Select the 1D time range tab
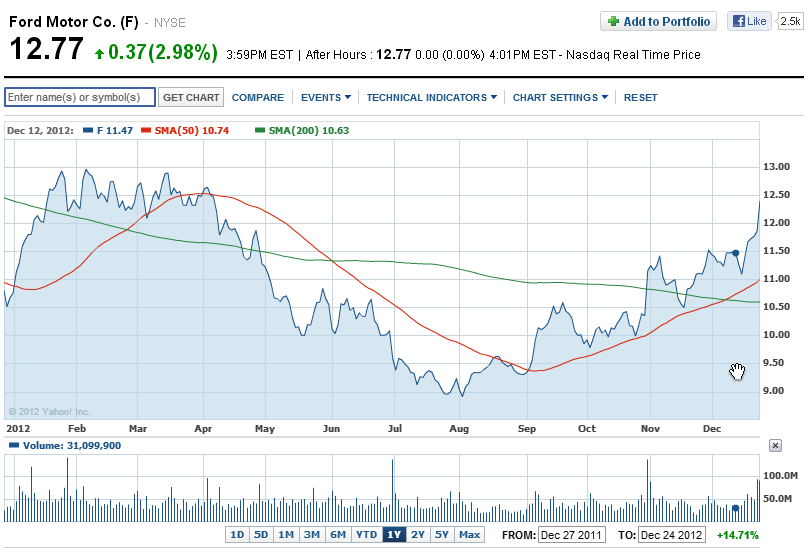810x548 pixels. (x=237, y=535)
